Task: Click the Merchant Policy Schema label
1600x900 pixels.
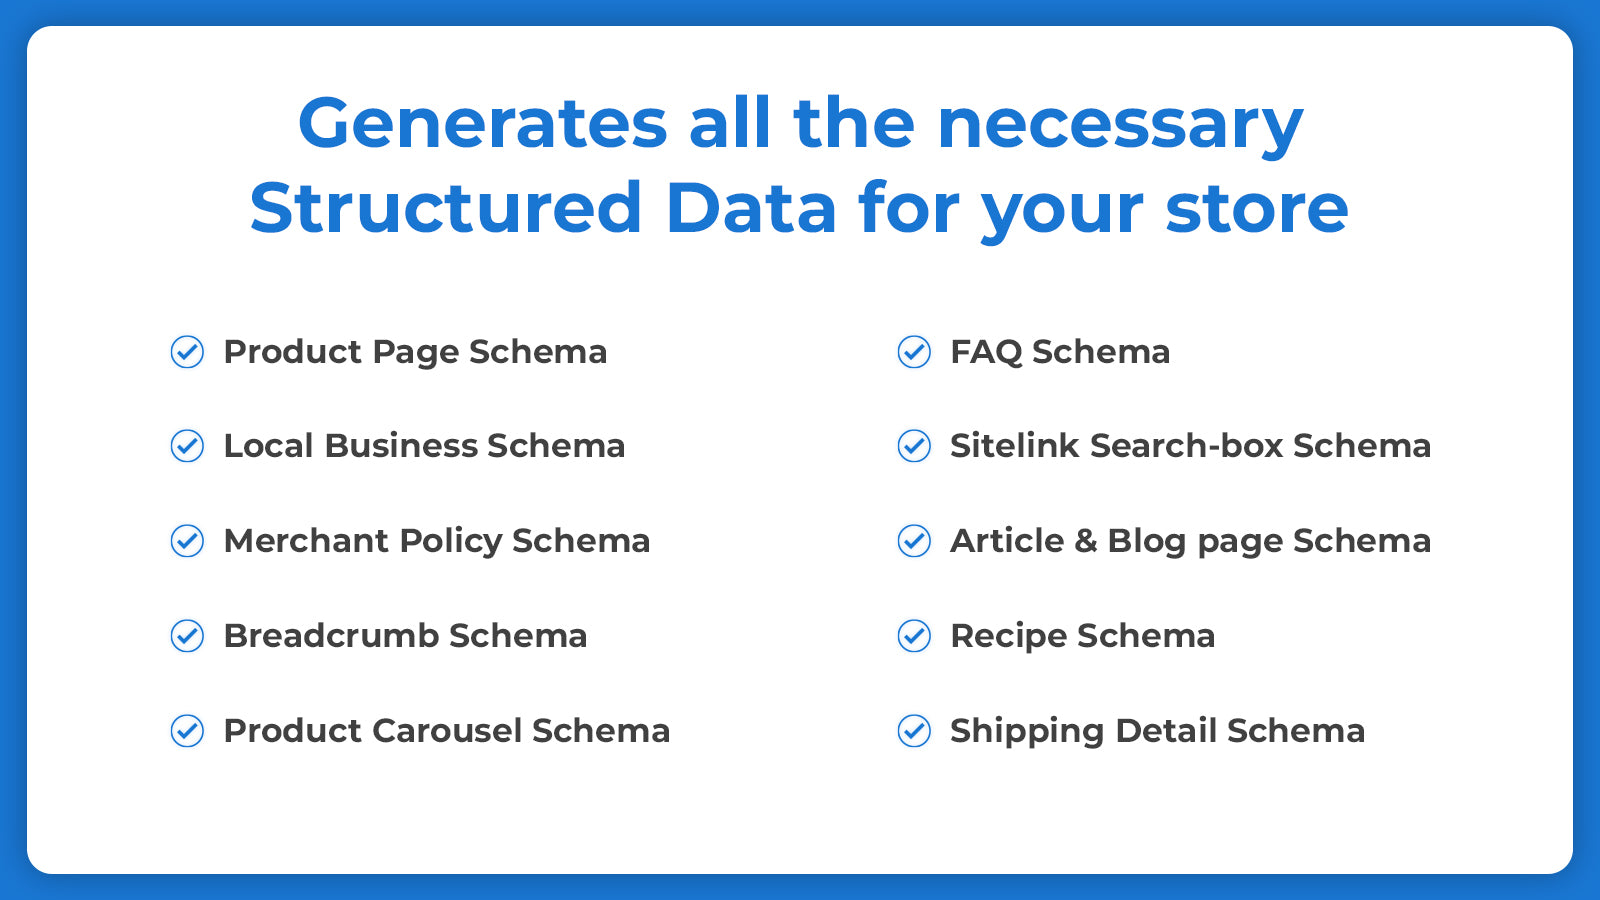Action: click(x=436, y=541)
